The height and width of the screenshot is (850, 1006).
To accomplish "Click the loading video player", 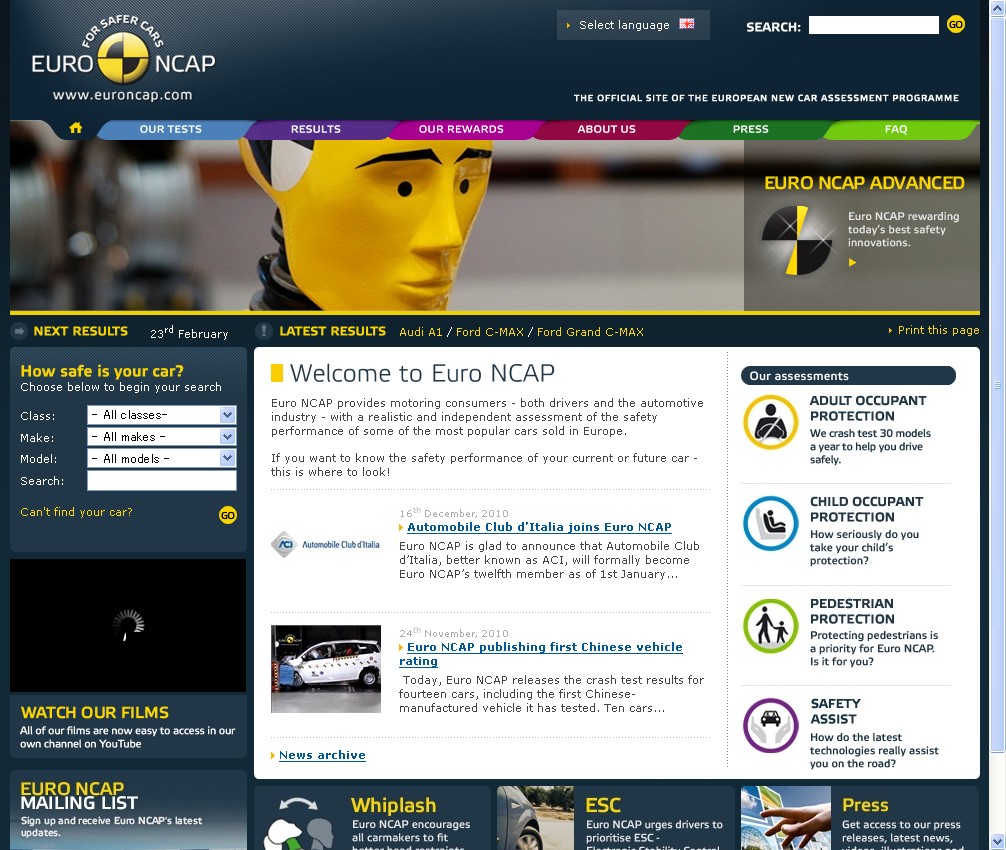I will 128,625.
